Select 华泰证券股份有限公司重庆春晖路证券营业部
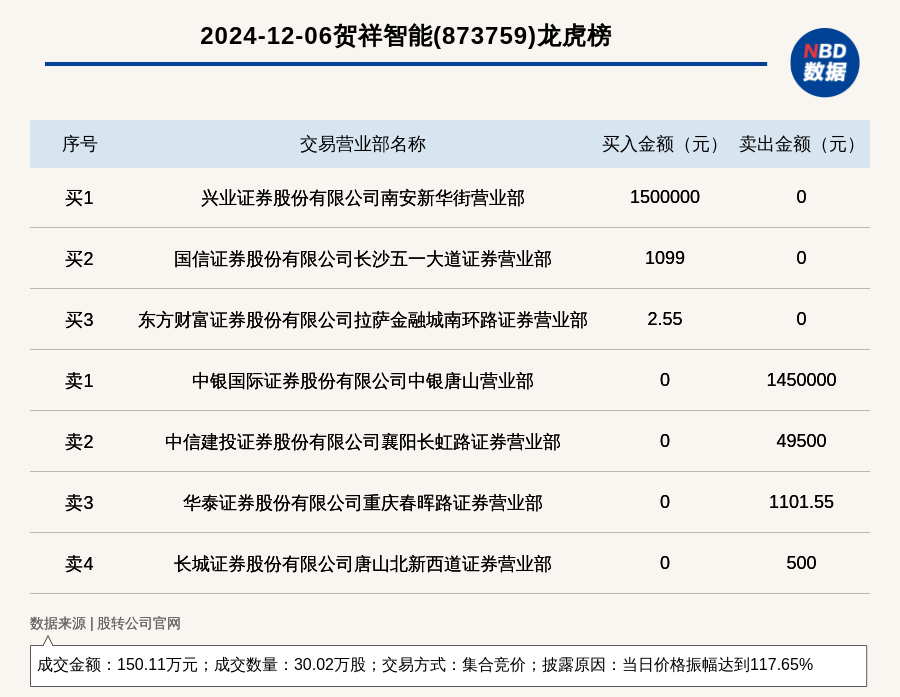 (x=363, y=503)
